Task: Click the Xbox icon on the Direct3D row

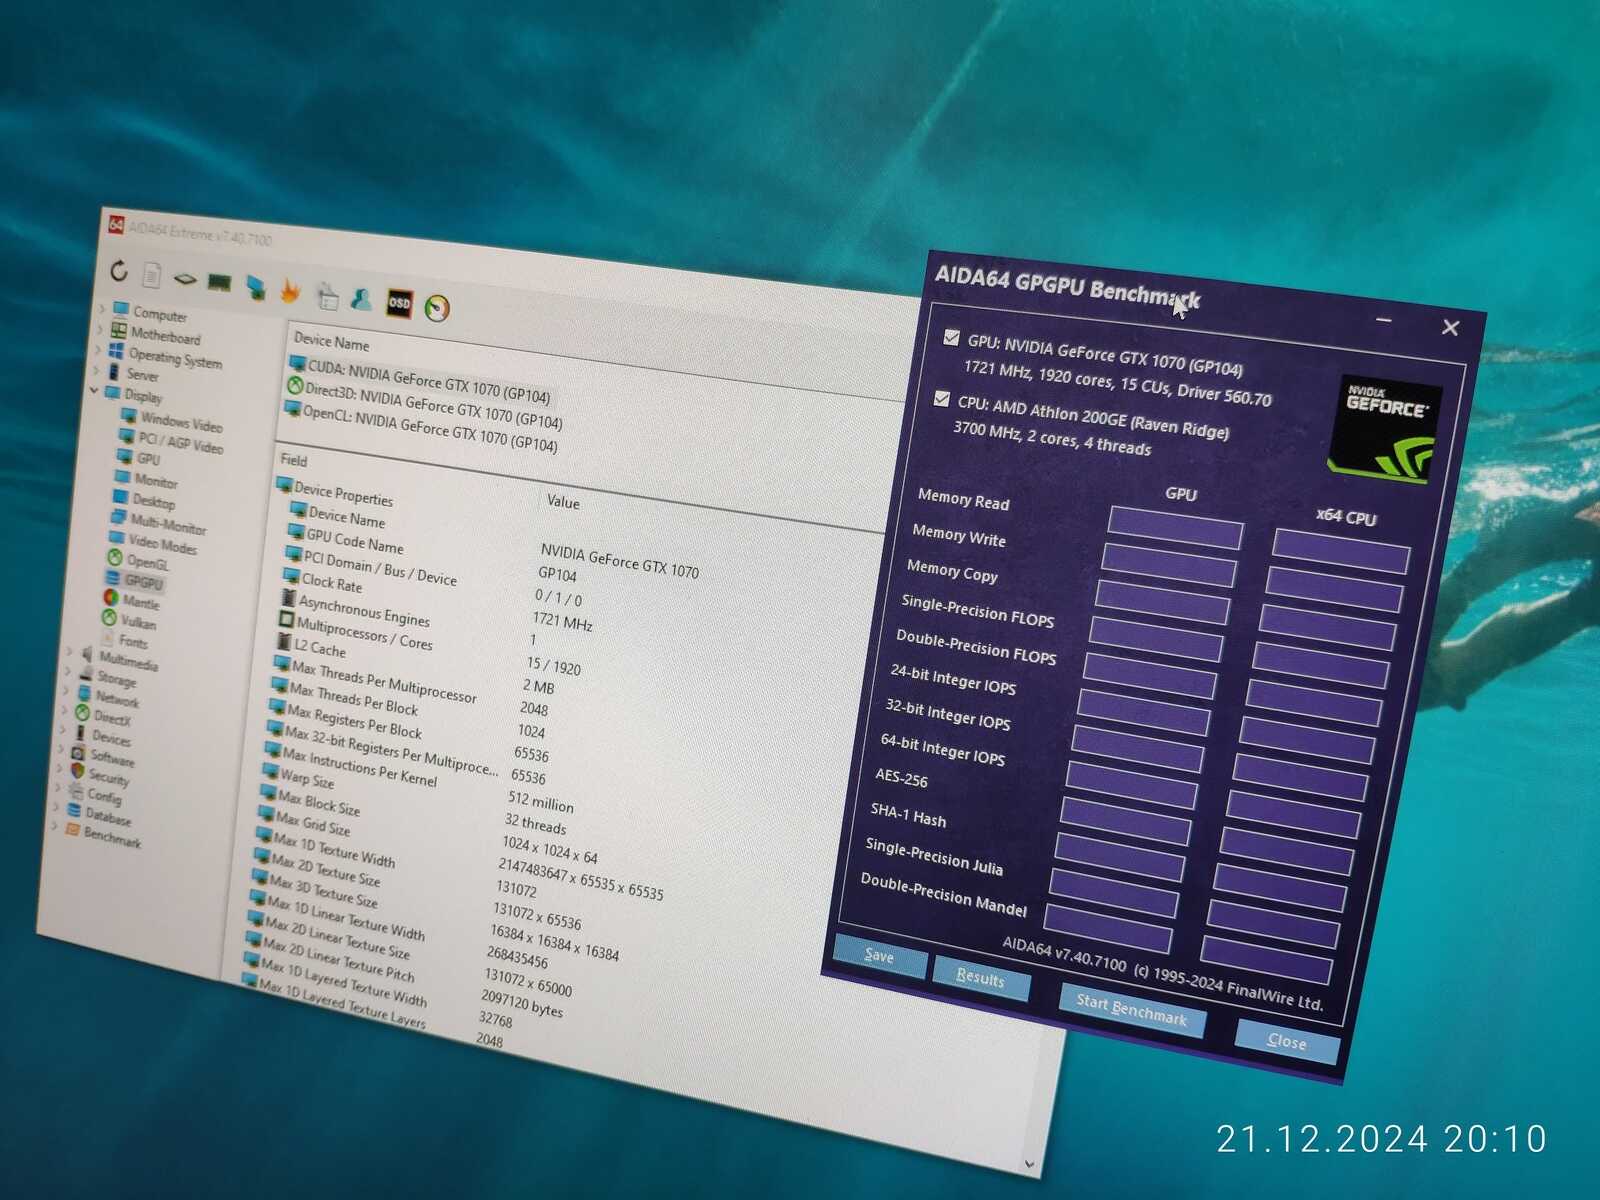Action: (x=295, y=386)
